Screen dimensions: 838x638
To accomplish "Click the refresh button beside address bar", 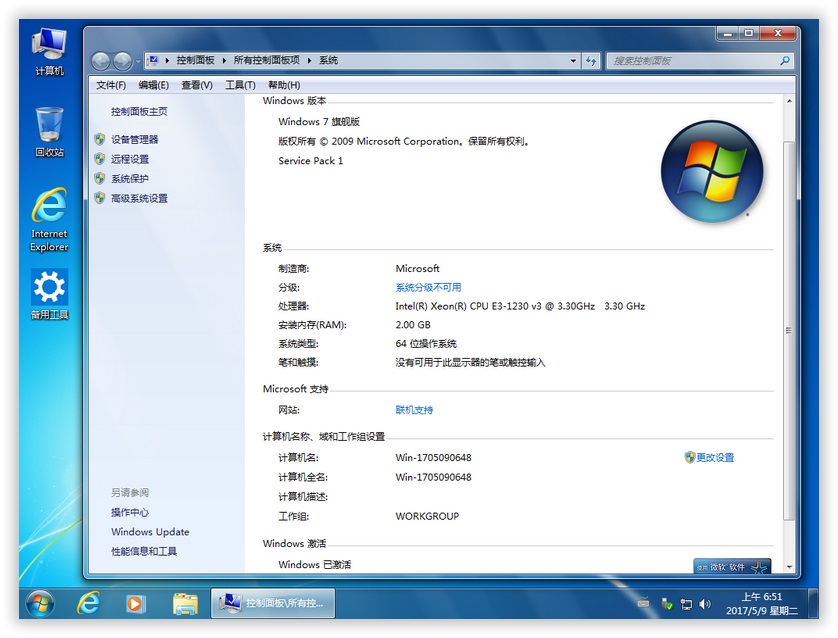I will click(x=591, y=60).
